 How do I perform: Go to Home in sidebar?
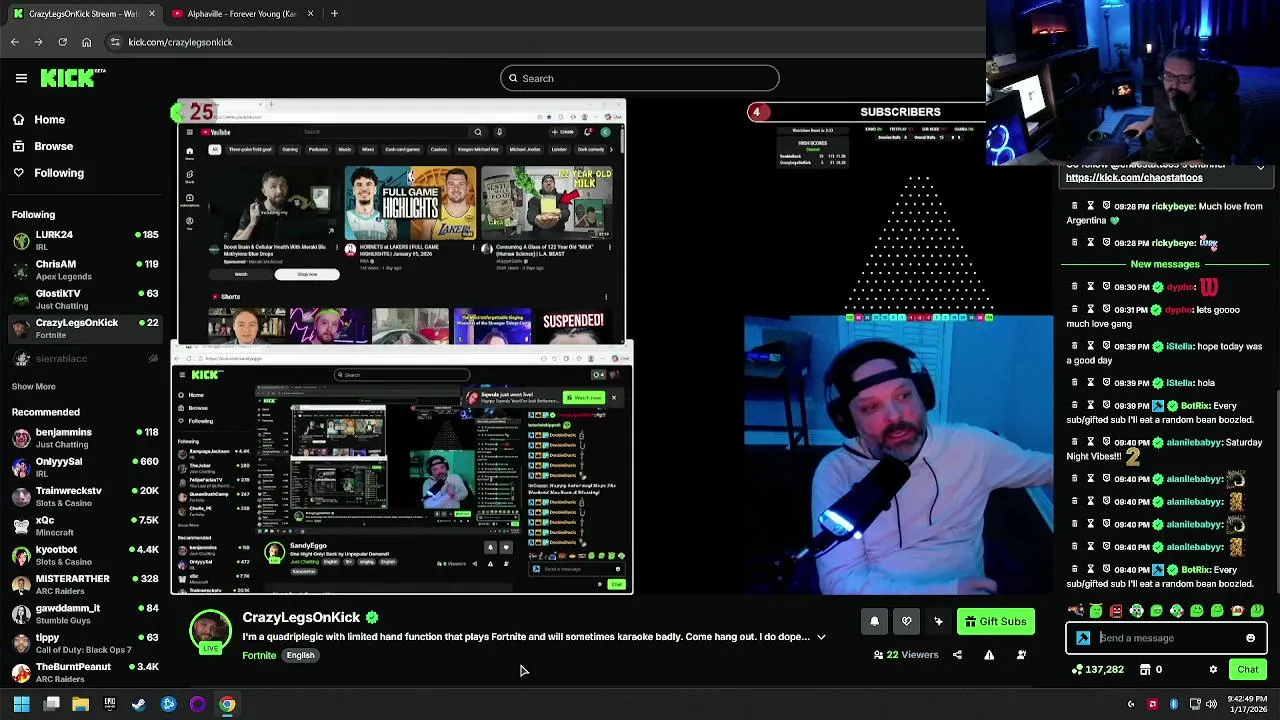click(x=38, y=120)
